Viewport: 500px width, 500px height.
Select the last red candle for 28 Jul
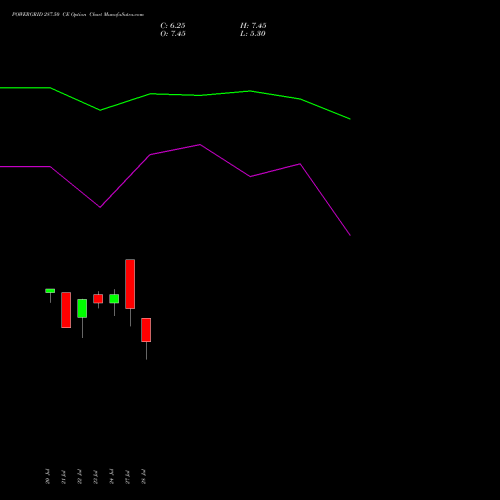click(x=146, y=330)
